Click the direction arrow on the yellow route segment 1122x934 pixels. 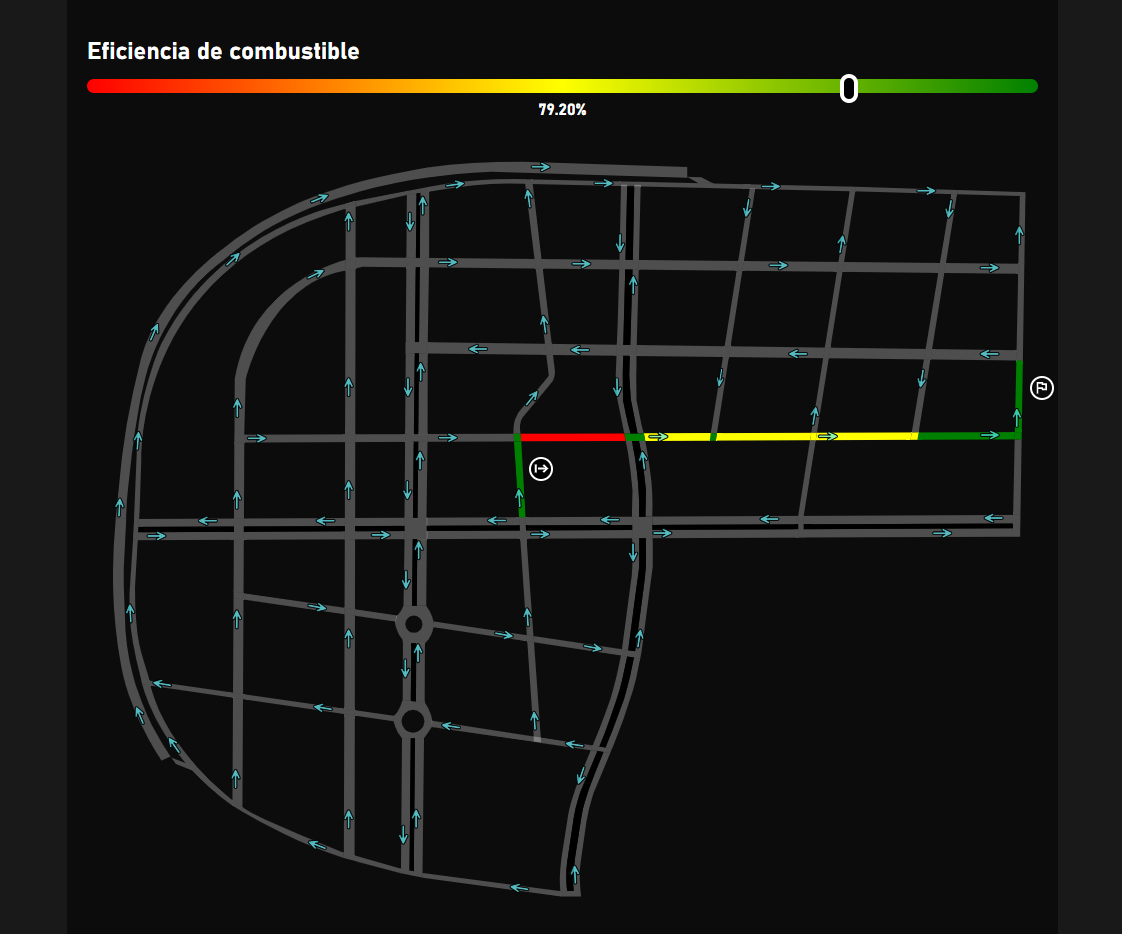828,437
